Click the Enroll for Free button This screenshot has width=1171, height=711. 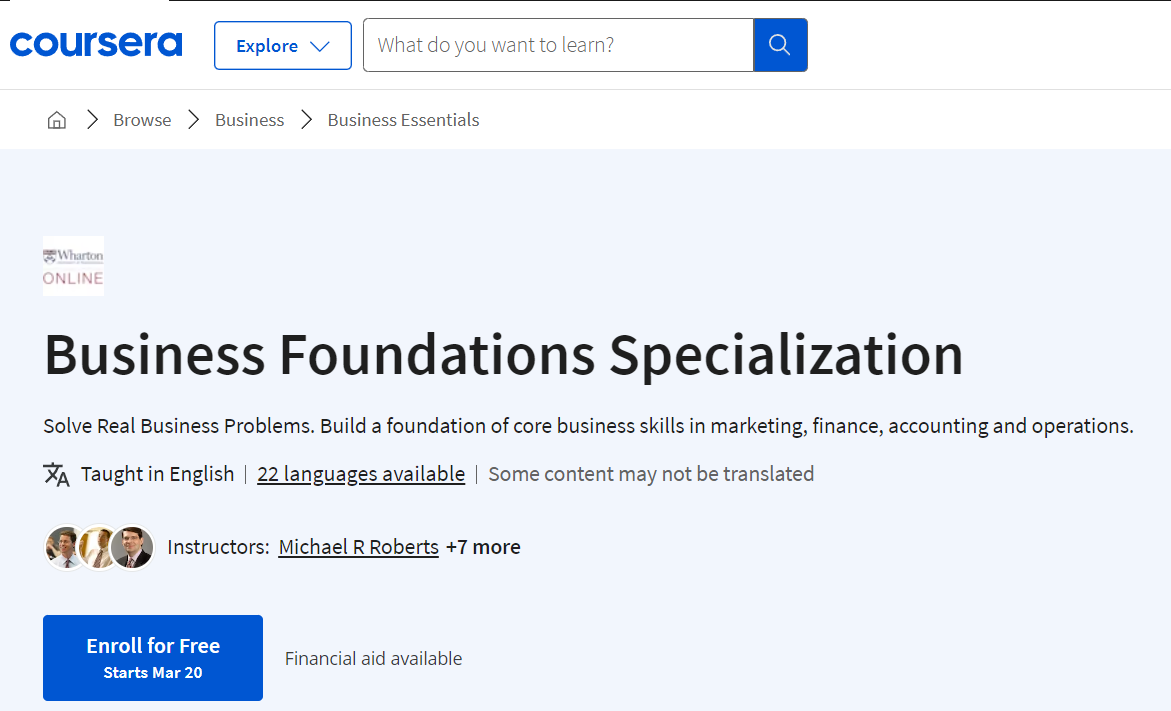point(153,658)
